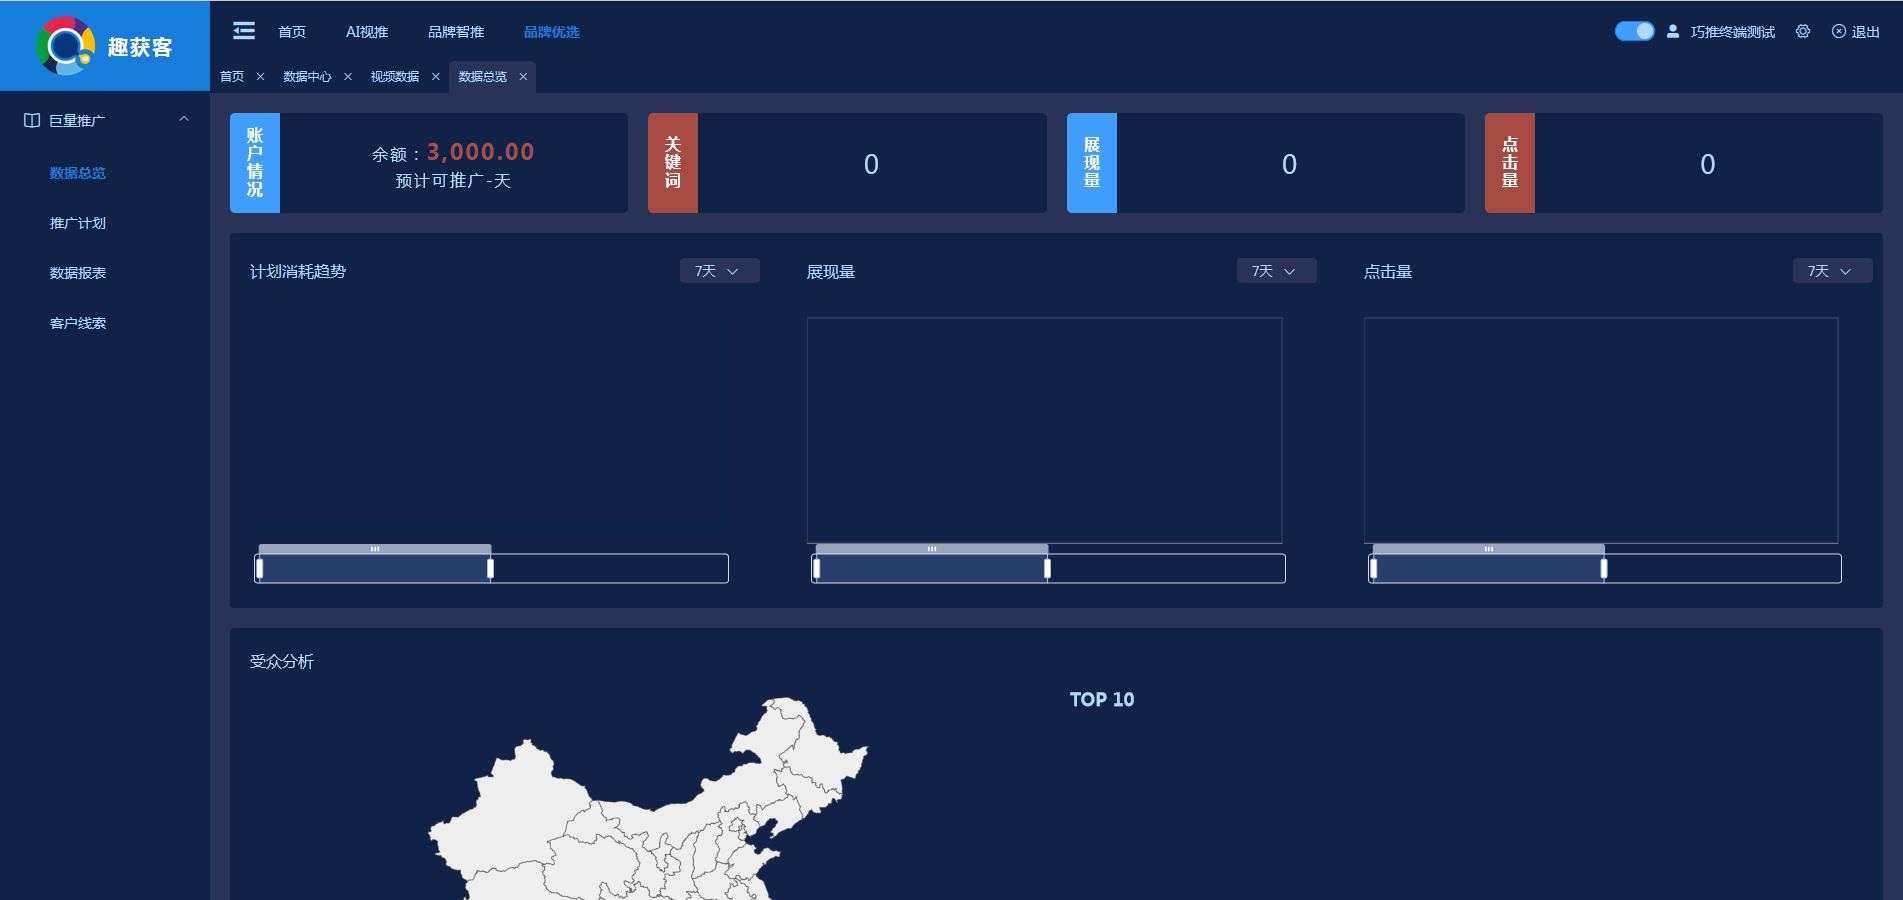This screenshot has height=900, width=1903.
Task: Click the 3,000.00 balance amount
Action: click(x=481, y=152)
